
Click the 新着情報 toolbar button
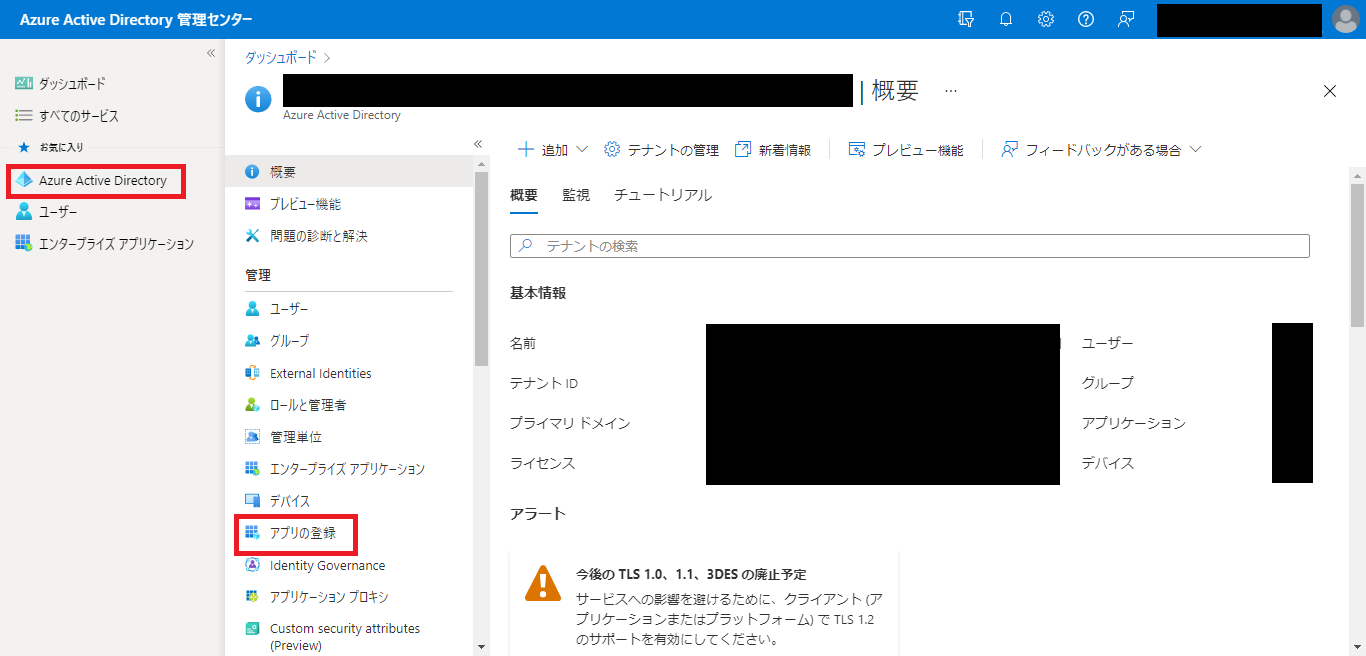click(x=772, y=150)
